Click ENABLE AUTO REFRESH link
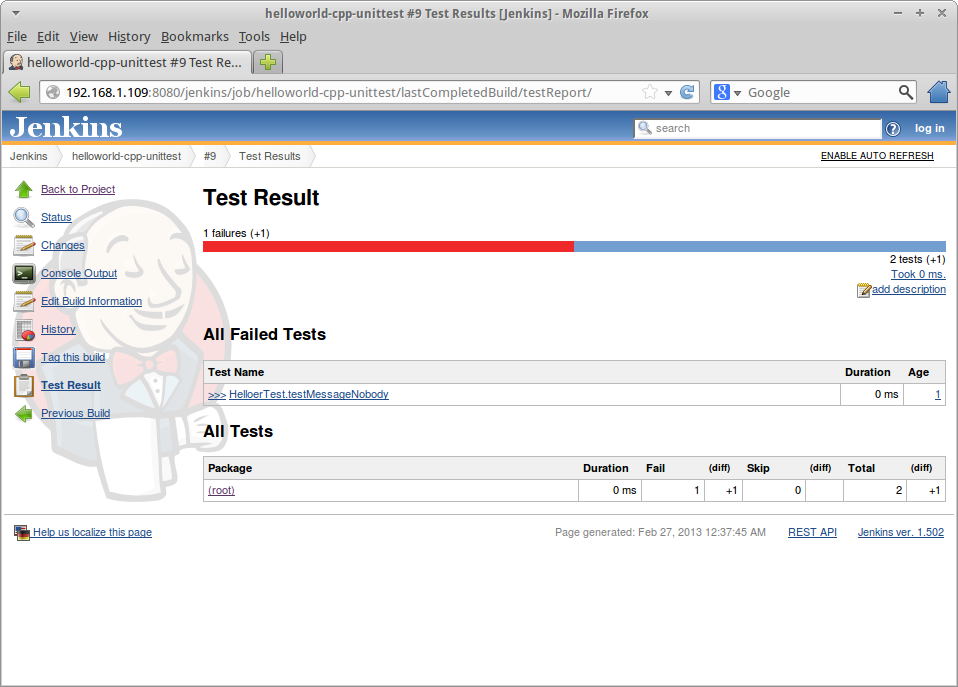The width and height of the screenshot is (958, 687). [x=877, y=156]
